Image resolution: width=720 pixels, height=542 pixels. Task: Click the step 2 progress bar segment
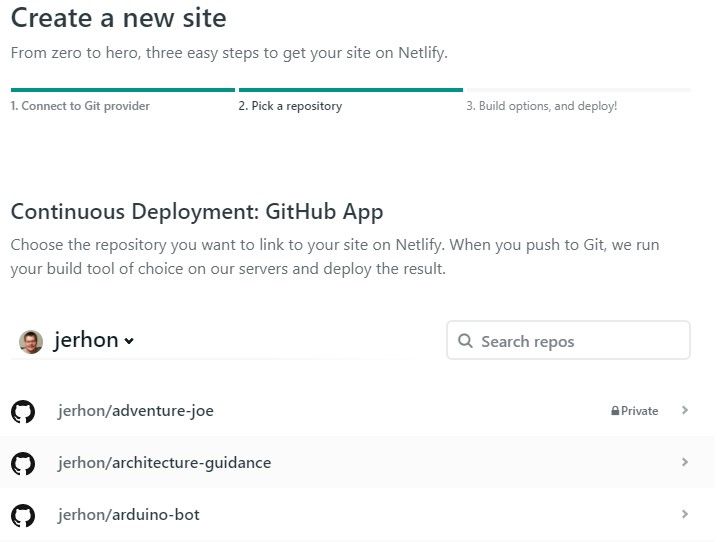click(x=351, y=90)
